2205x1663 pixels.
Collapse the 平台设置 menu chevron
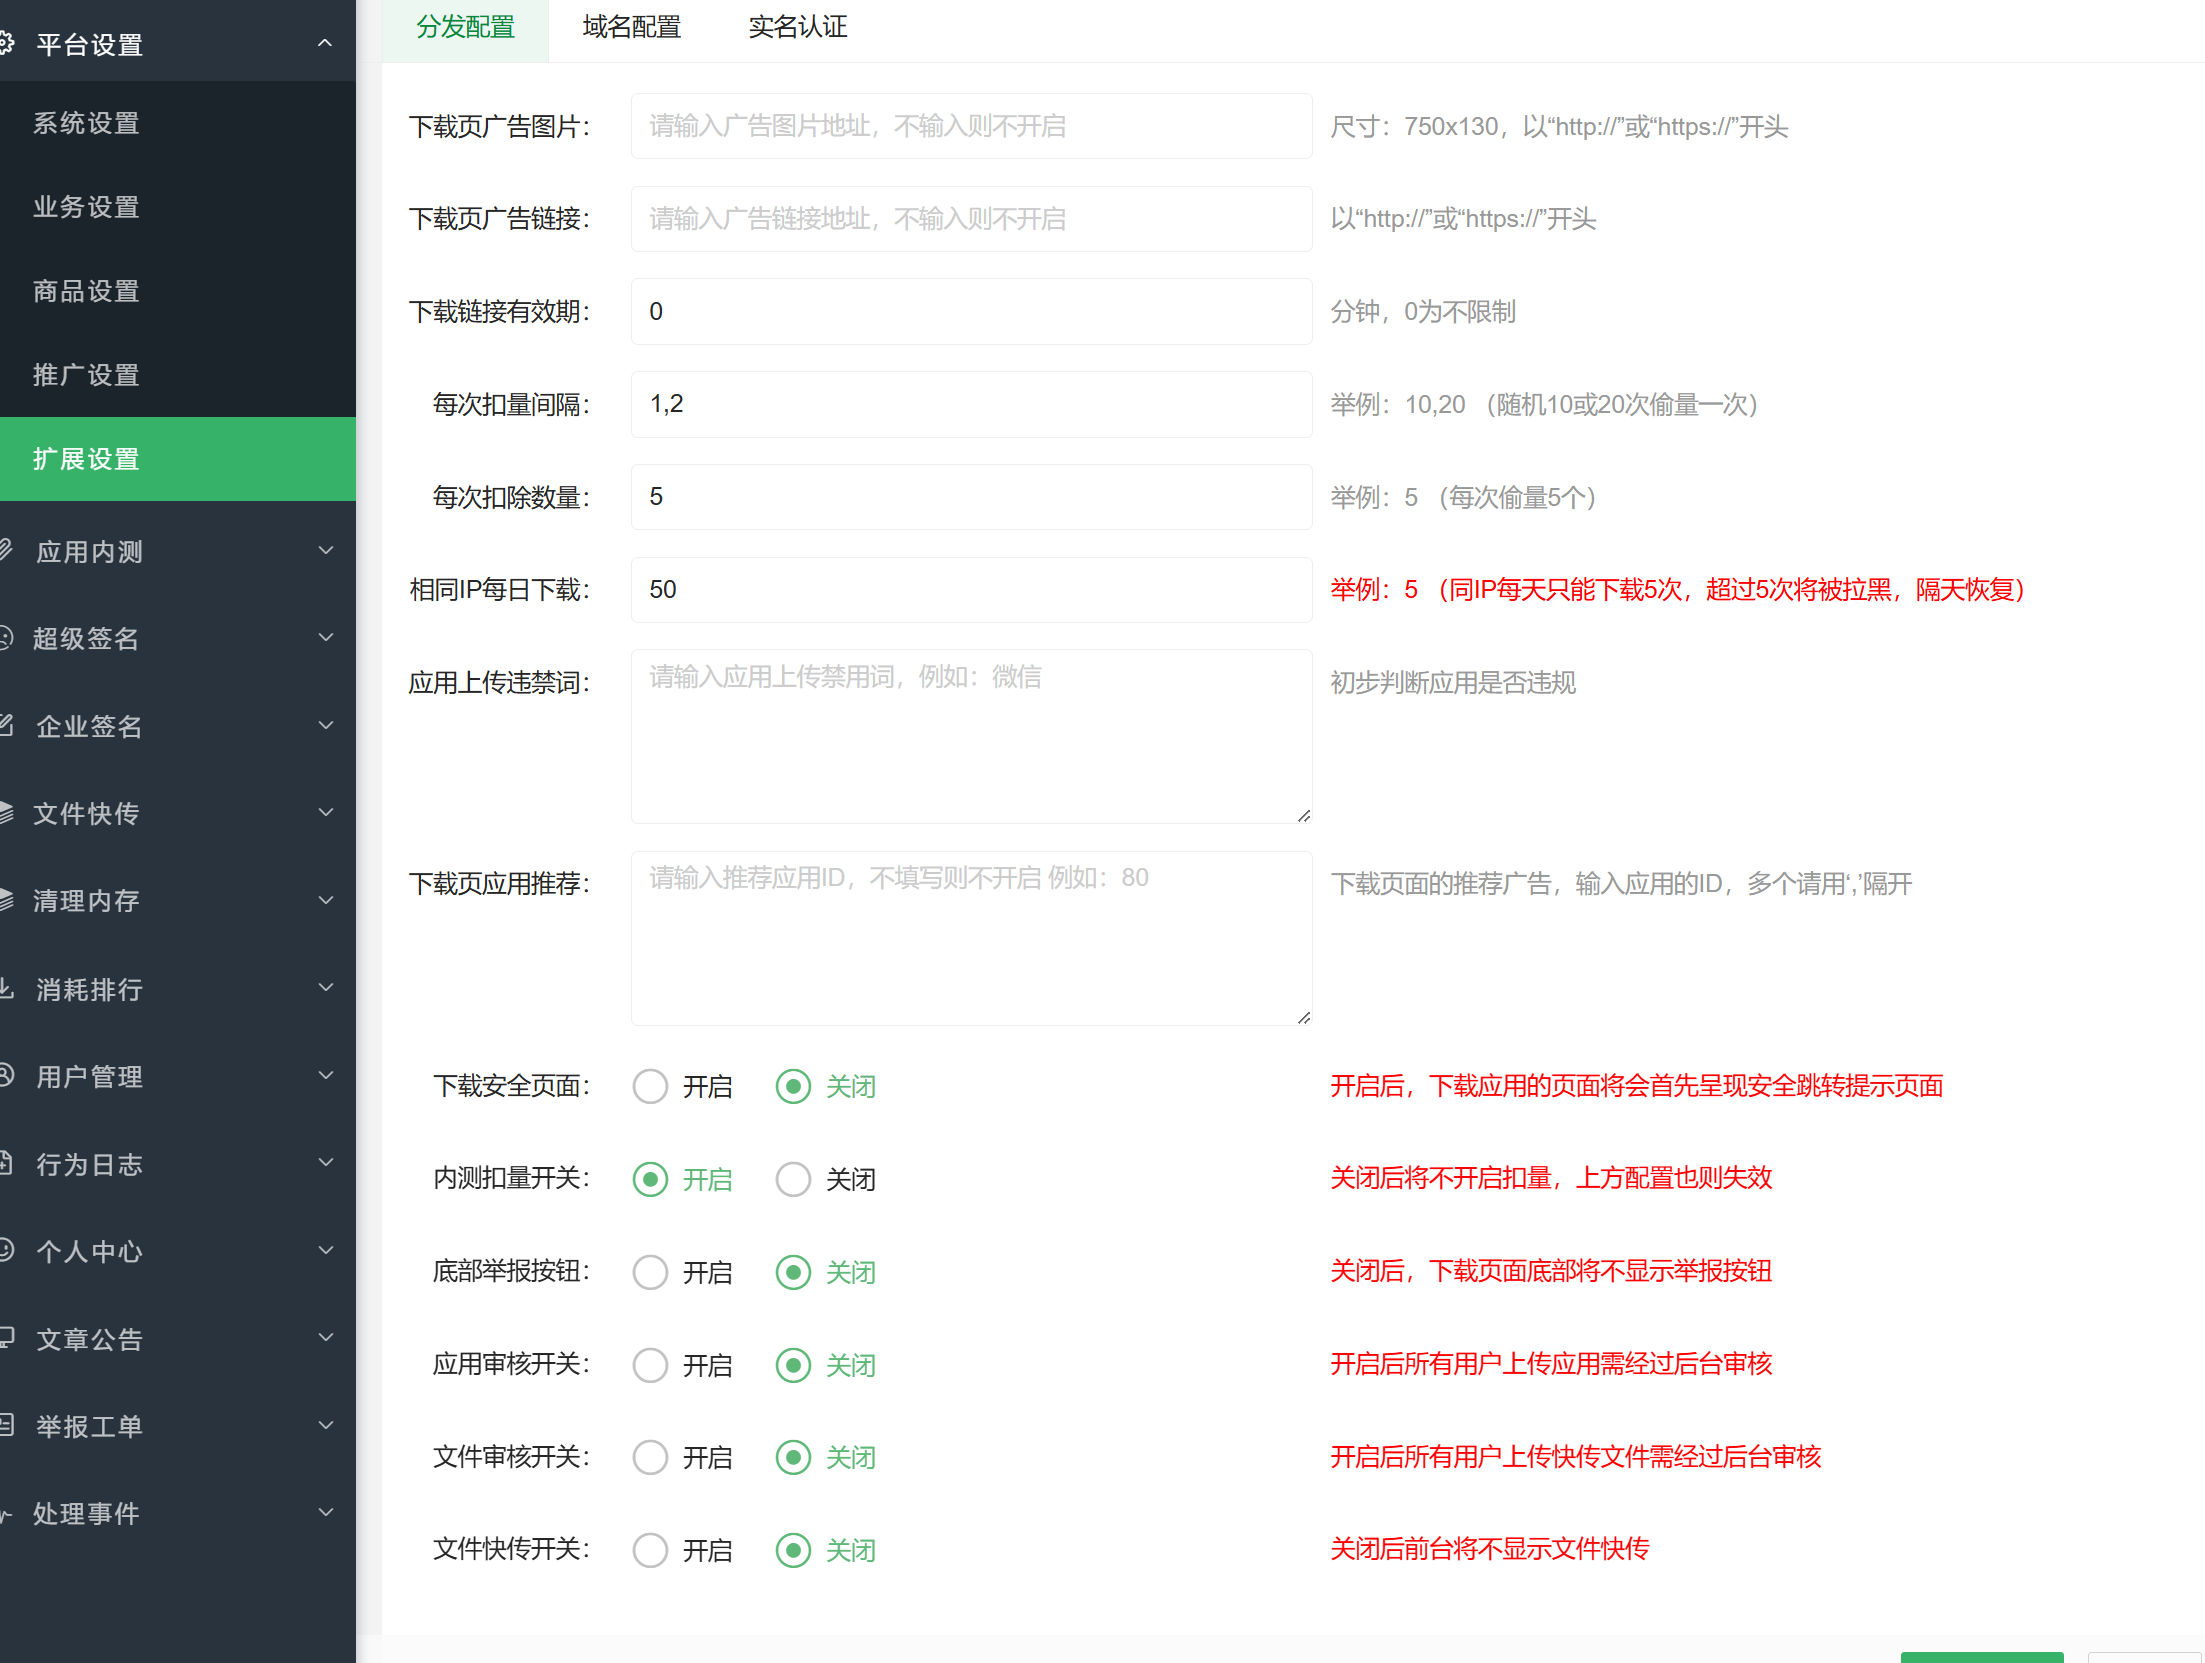click(x=325, y=43)
